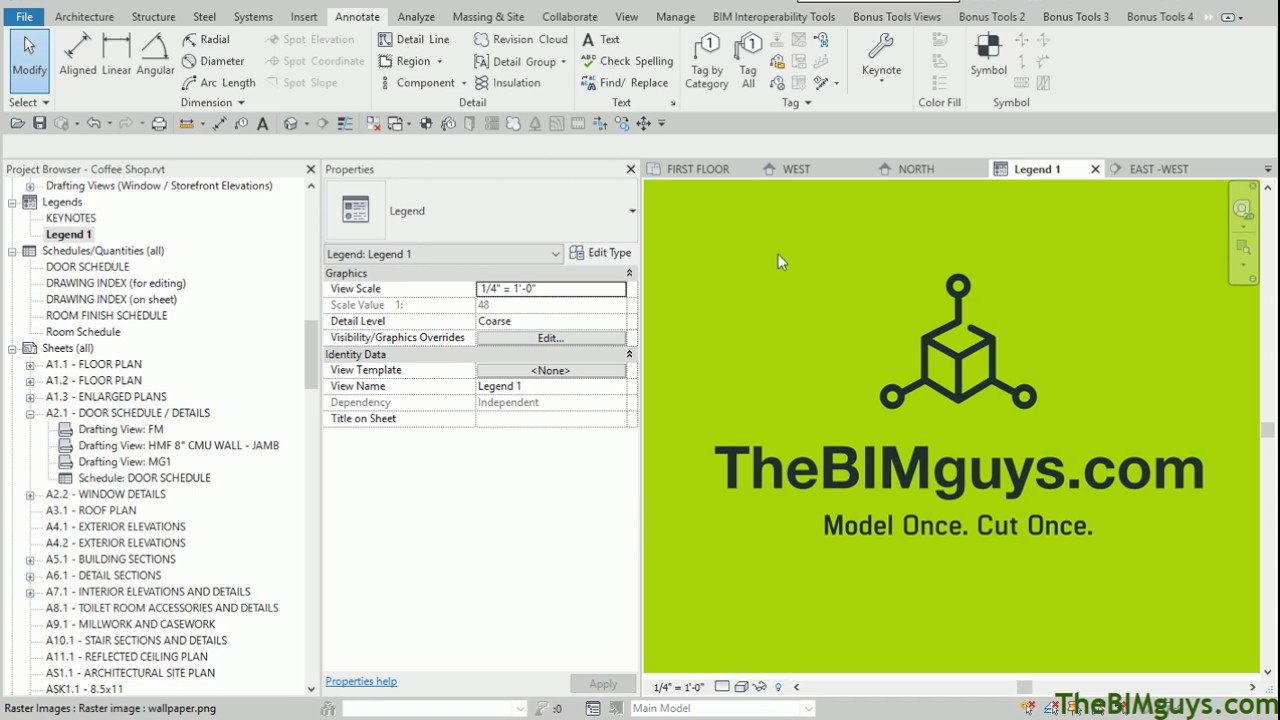Open the Properties help link
This screenshot has width=1280, height=720.
(x=361, y=682)
